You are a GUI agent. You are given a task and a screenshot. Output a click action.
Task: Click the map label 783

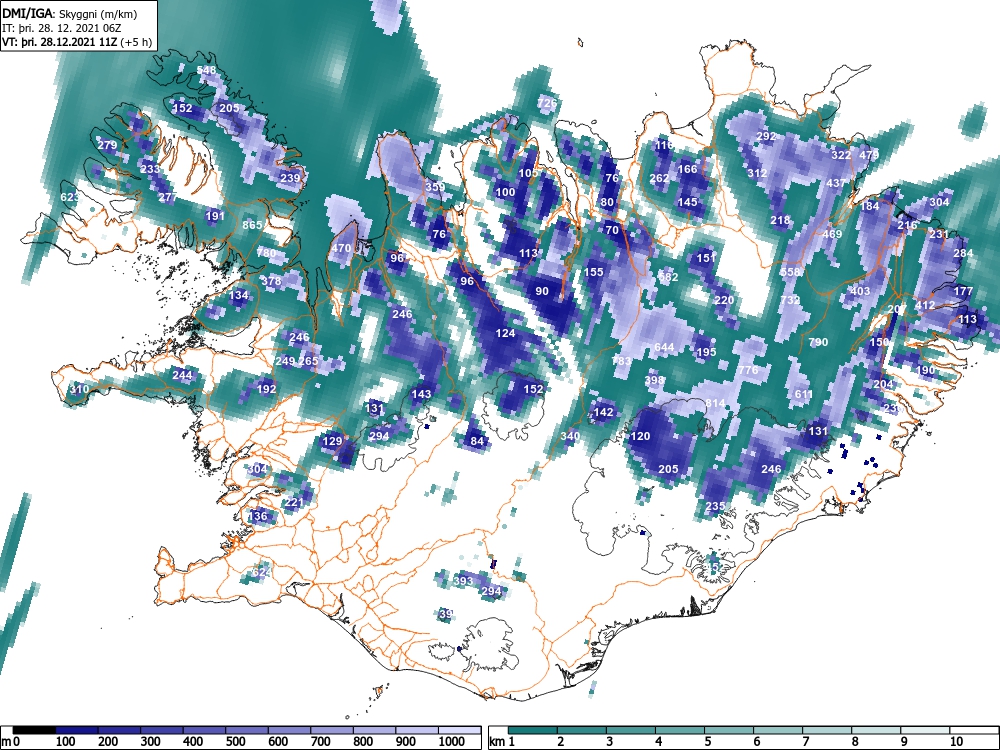pos(622,361)
